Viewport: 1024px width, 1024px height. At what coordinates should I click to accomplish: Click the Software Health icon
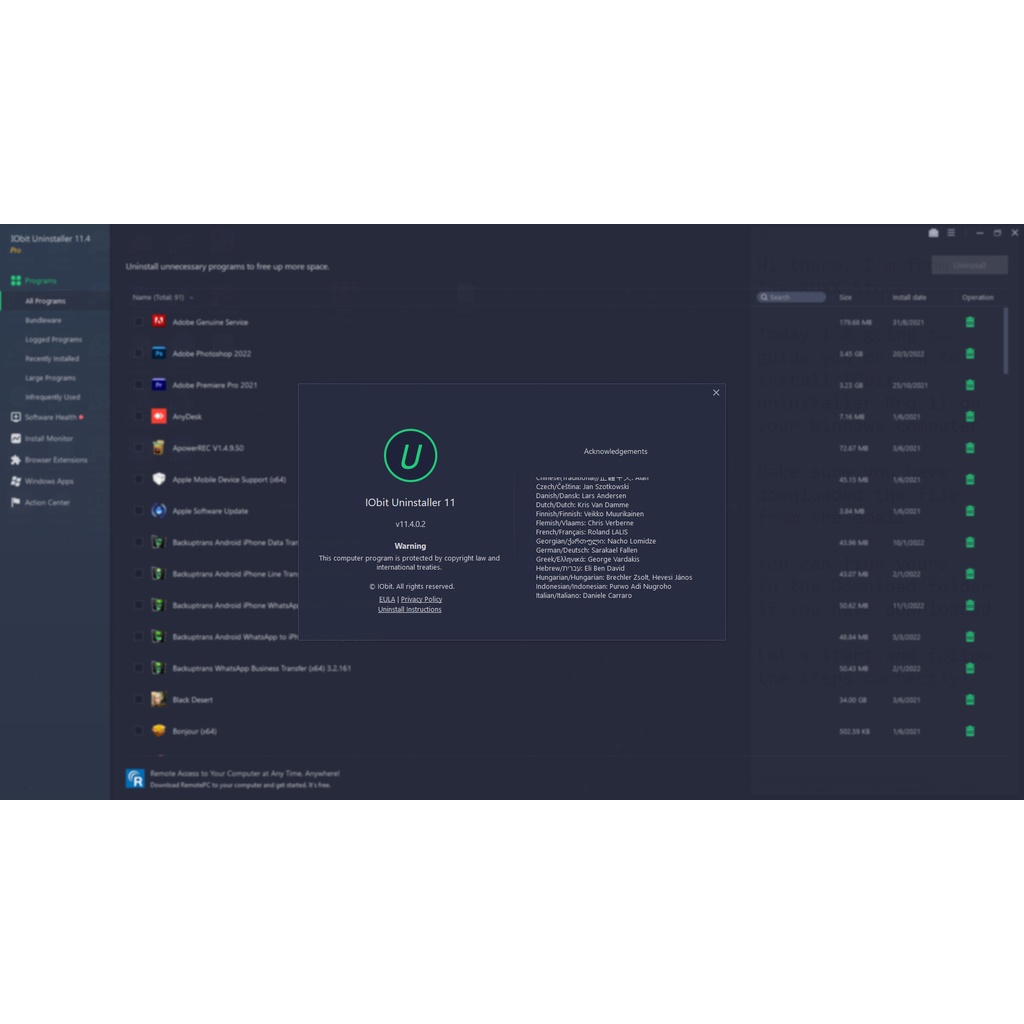point(16,417)
